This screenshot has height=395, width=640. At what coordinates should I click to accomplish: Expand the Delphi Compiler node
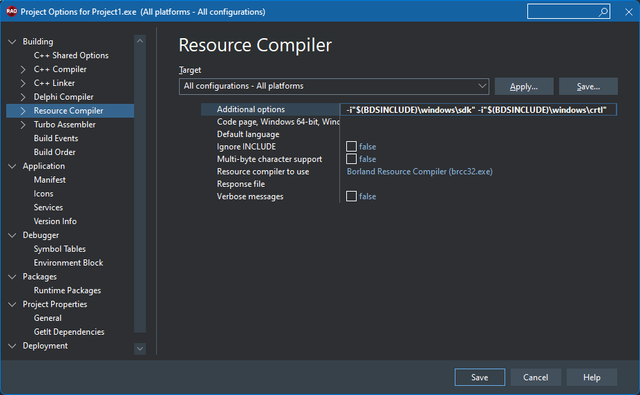pyautogui.click(x=23, y=97)
